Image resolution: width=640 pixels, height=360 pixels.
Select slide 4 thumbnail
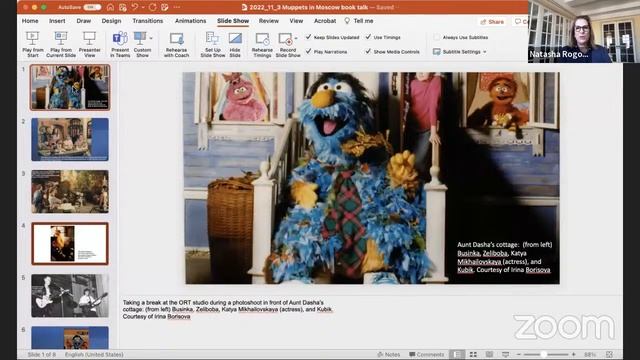click(x=70, y=243)
